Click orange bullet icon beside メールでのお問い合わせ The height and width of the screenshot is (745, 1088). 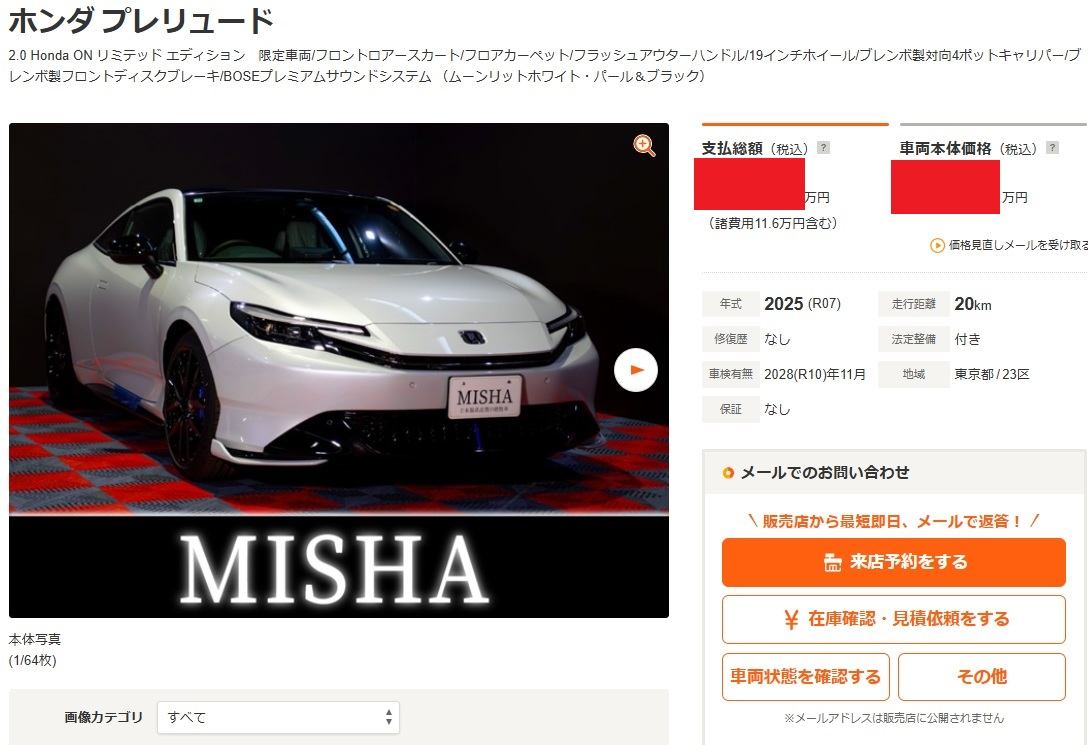(x=728, y=473)
